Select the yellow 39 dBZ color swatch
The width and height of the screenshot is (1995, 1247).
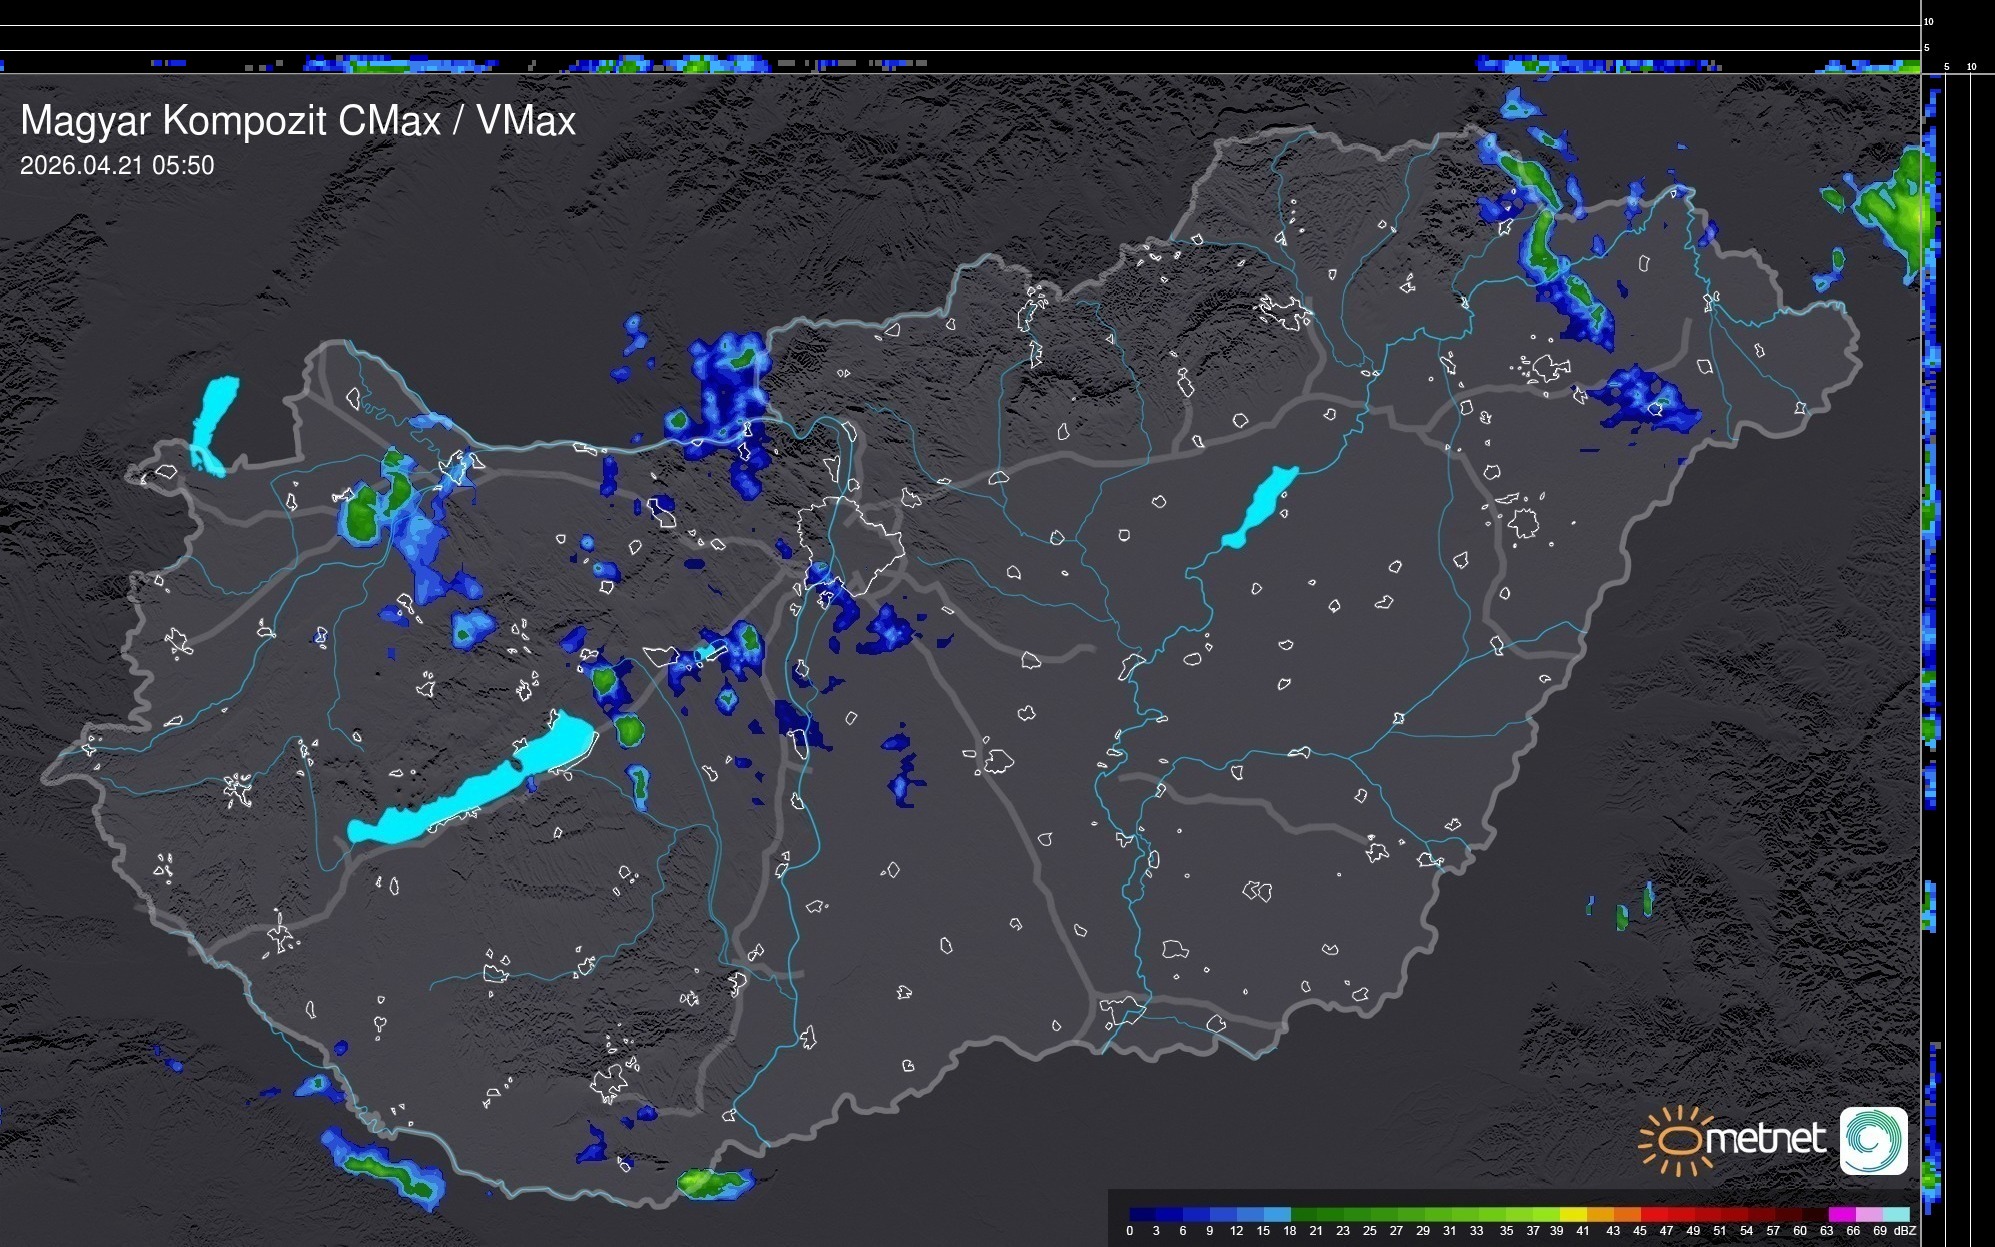tap(1573, 1214)
